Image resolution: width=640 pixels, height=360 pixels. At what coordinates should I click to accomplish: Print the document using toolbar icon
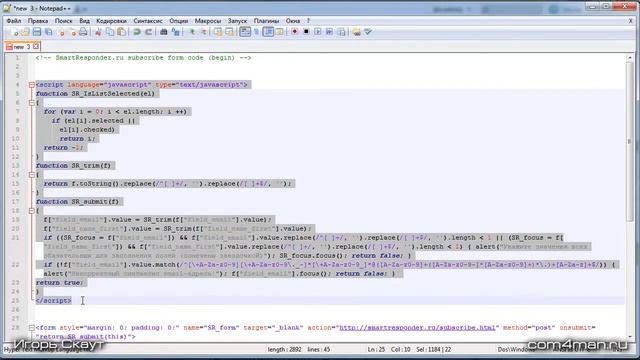[x=83, y=32]
